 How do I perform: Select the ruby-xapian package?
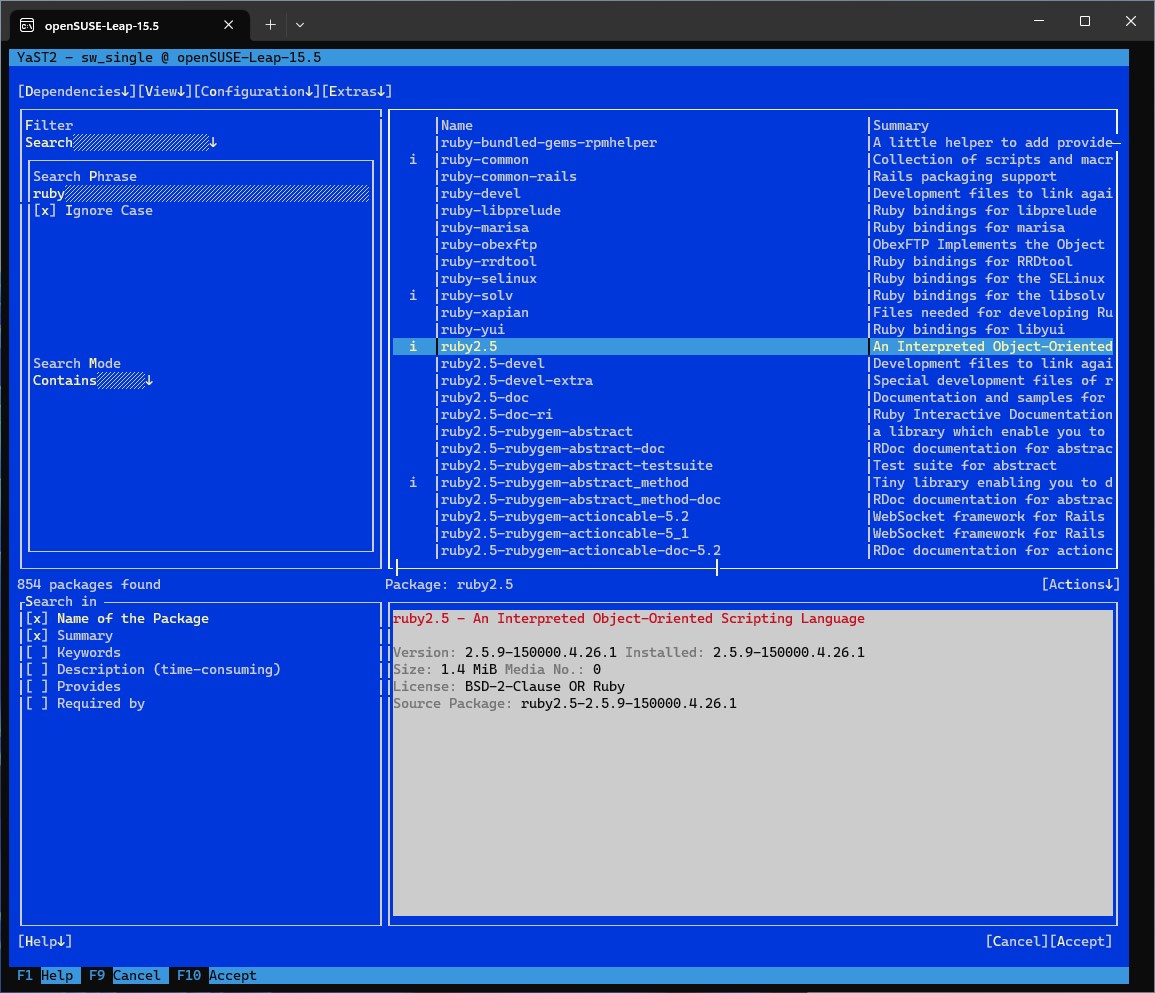[x=754, y=312]
